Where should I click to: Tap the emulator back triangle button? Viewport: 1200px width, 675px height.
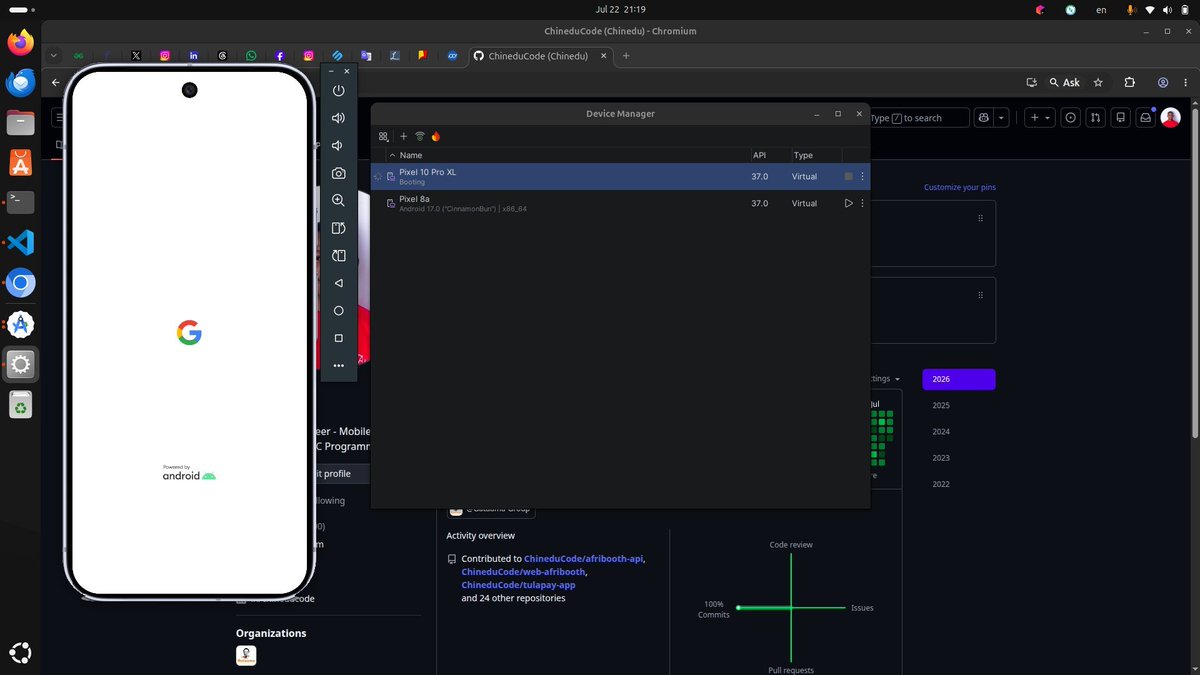click(x=339, y=283)
